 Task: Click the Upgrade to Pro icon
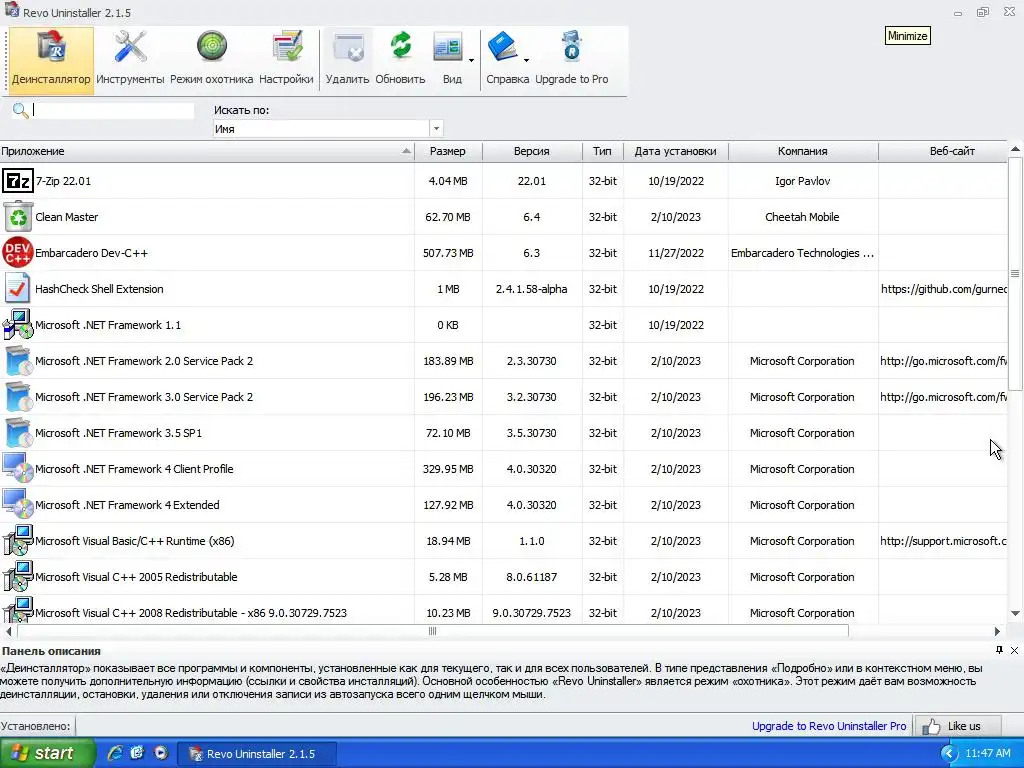point(571,48)
